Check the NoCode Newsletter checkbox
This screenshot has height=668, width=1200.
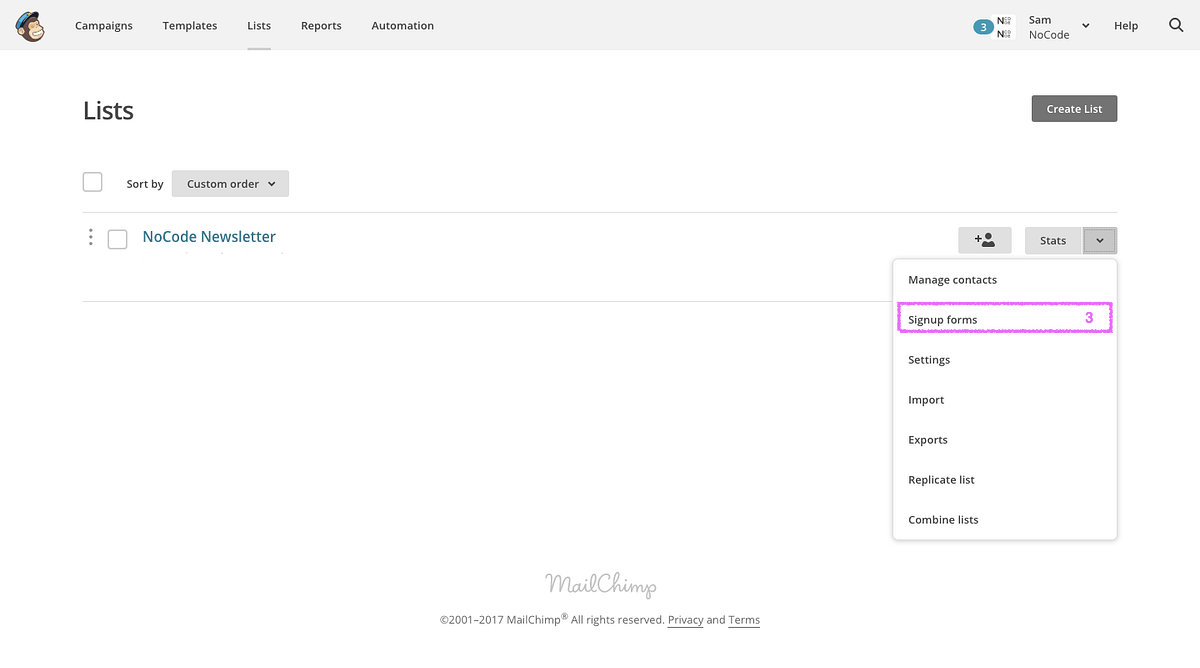[117, 239]
